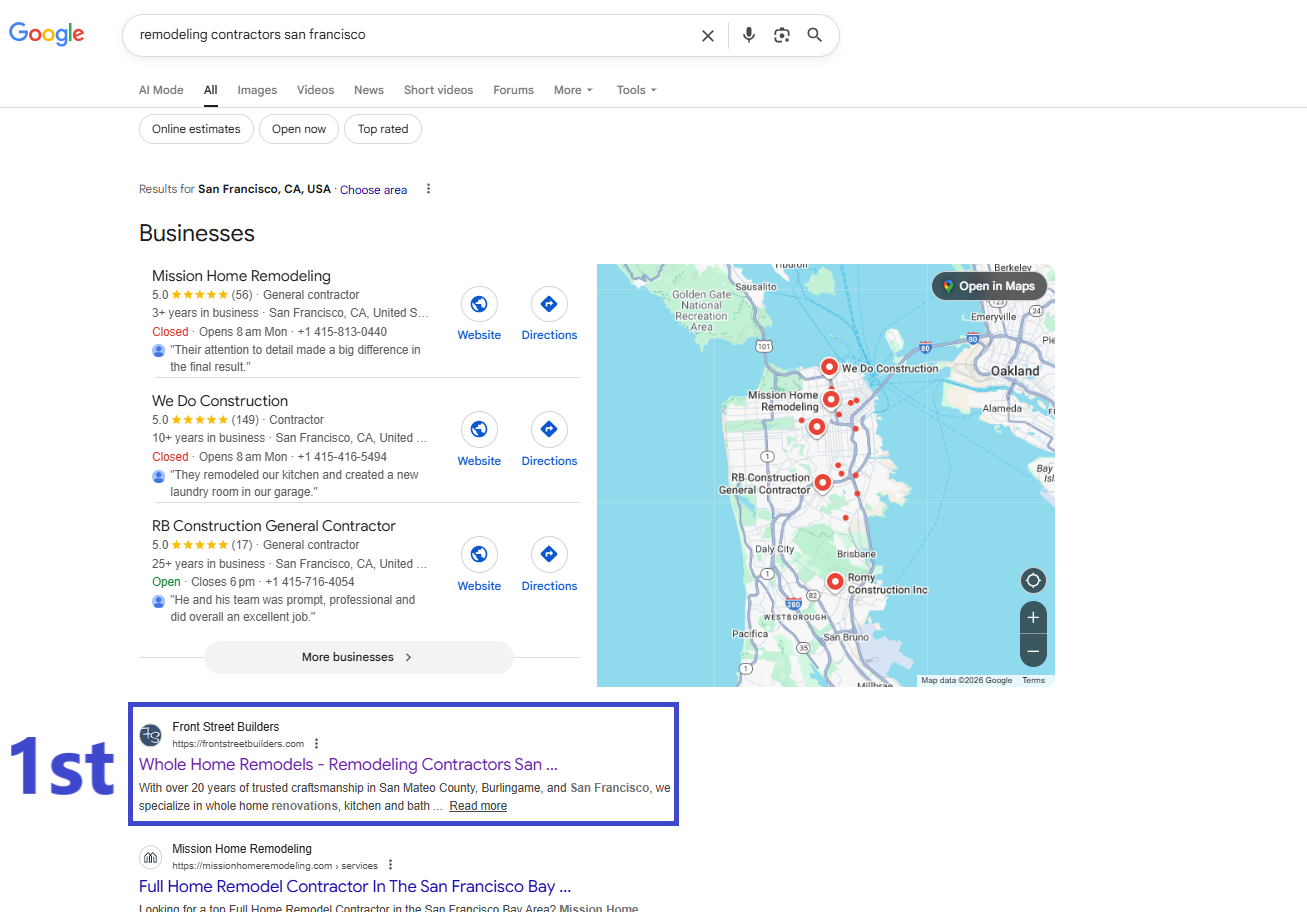1307x912 pixels.
Task: Zoom in on the map
Action: [x=1033, y=617]
